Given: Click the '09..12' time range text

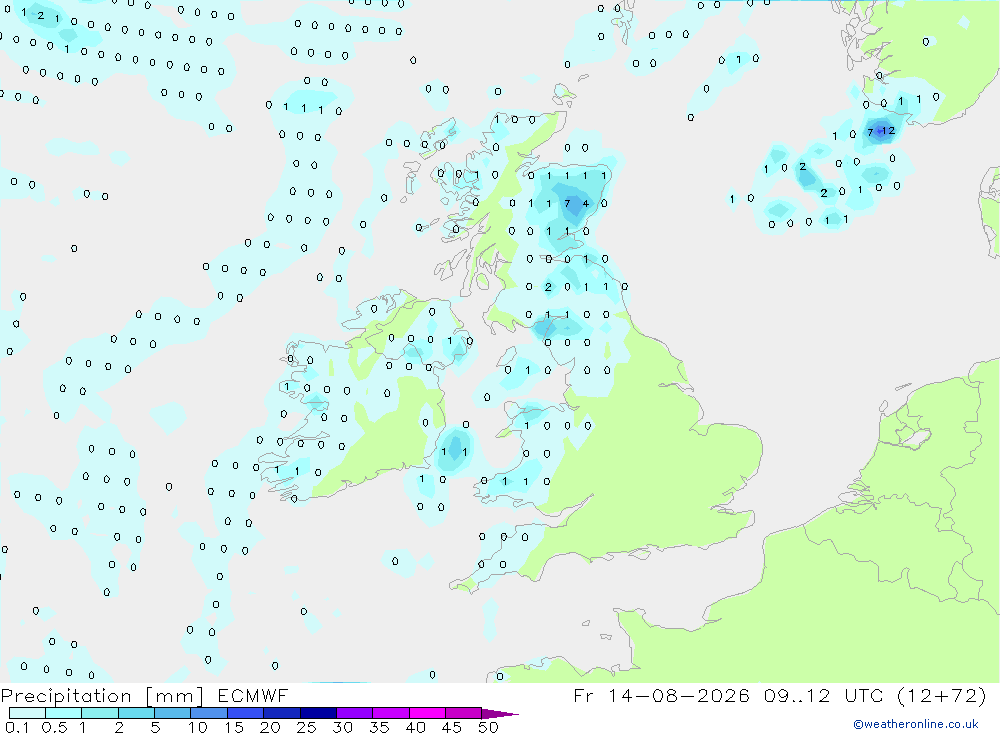Looking at the screenshot, I should point(797,695).
